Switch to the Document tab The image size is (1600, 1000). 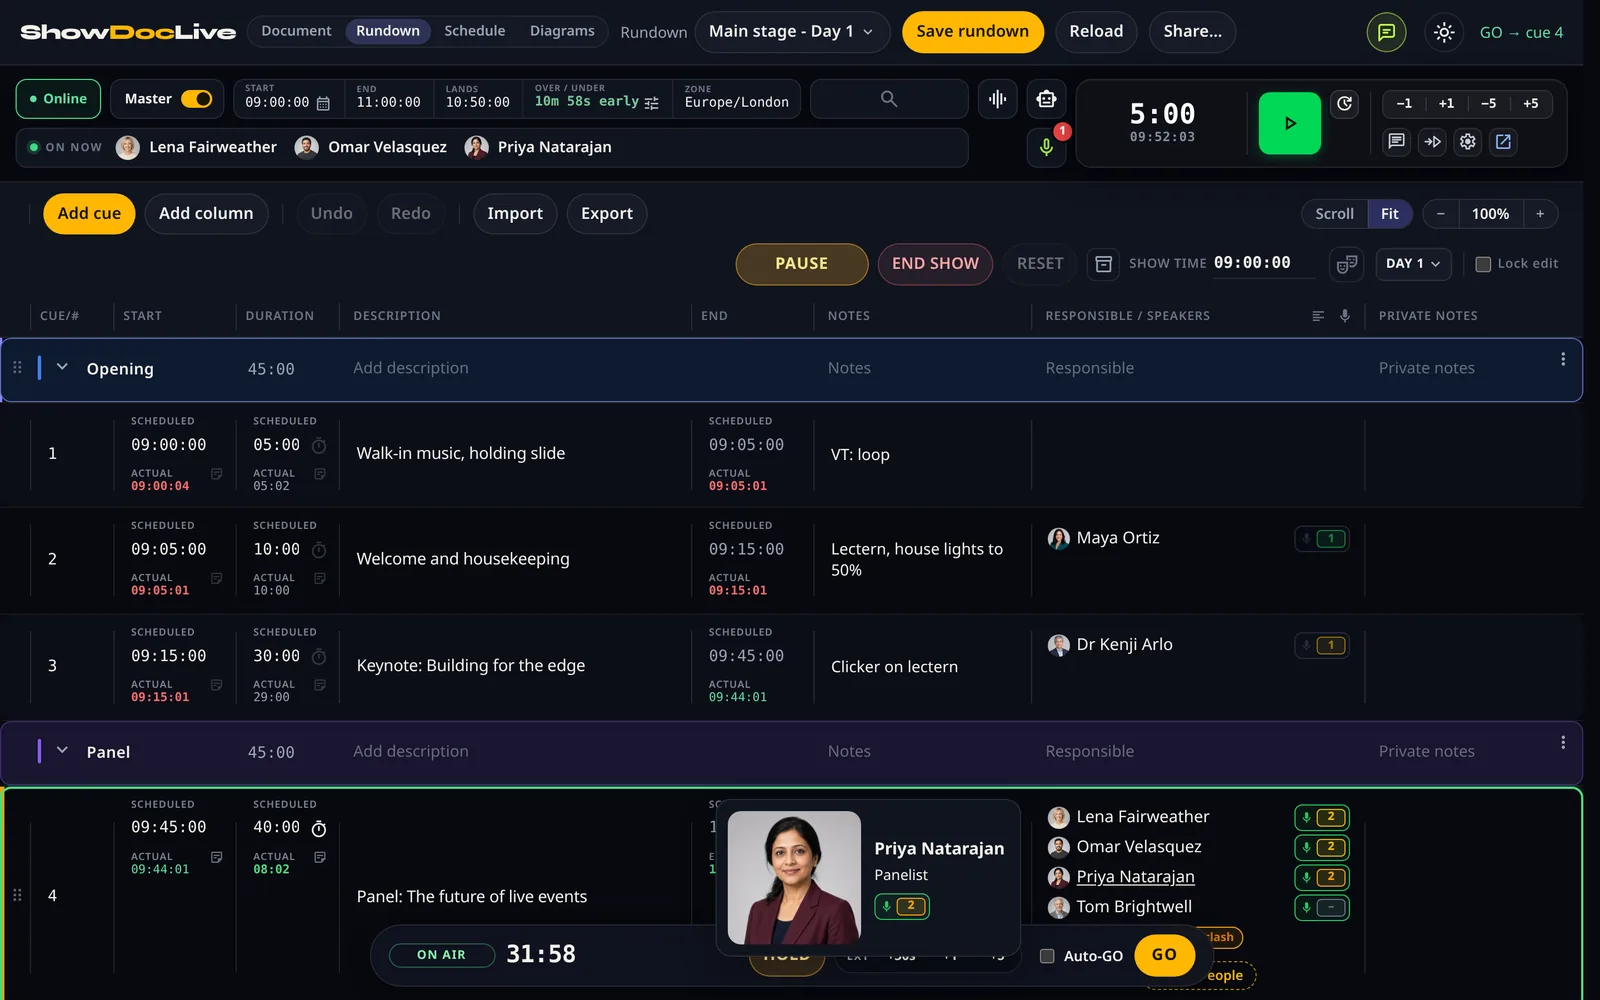(x=296, y=31)
